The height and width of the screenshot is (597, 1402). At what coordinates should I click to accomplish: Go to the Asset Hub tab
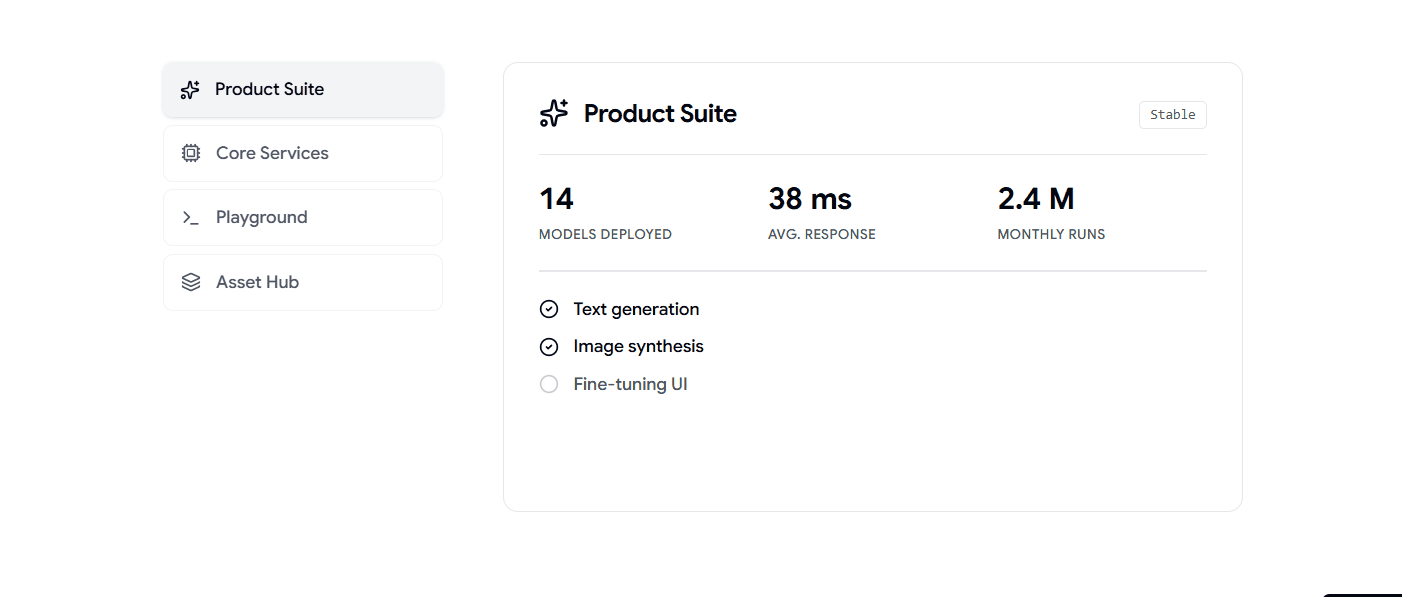[303, 282]
